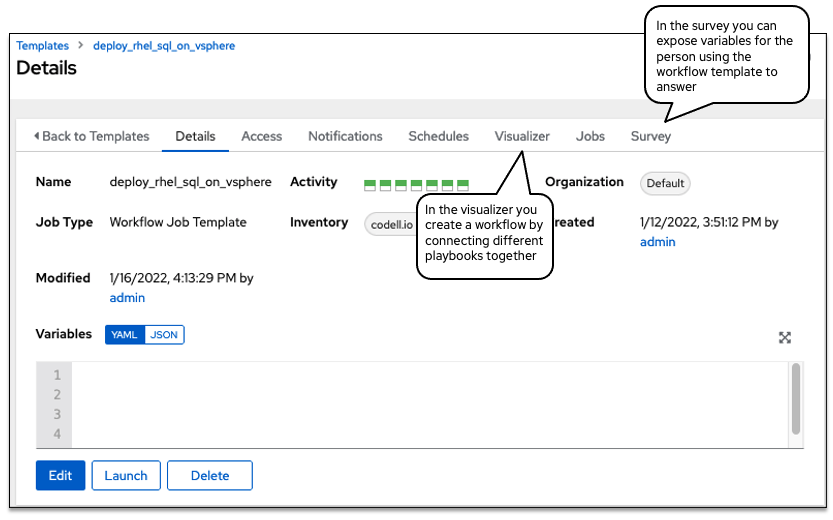This screenshot has height=520, width=833.
Task: Click the Default organization chip
Action: click(665, 183)
